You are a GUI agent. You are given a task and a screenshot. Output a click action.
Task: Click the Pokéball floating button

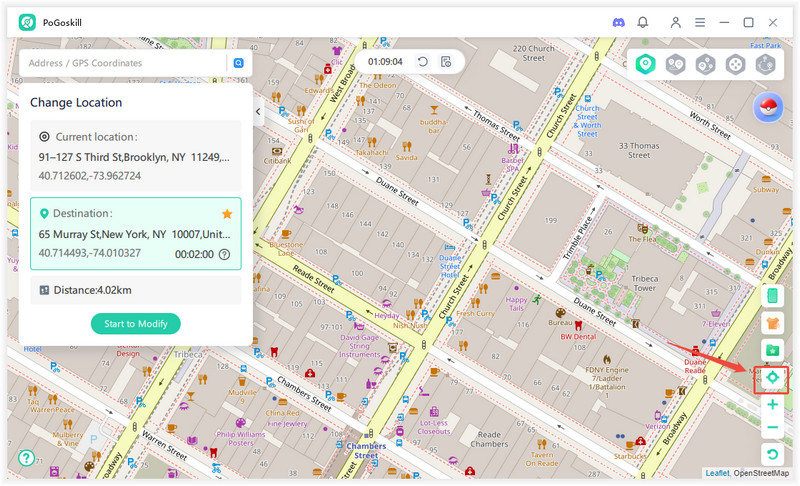(768, 108)
